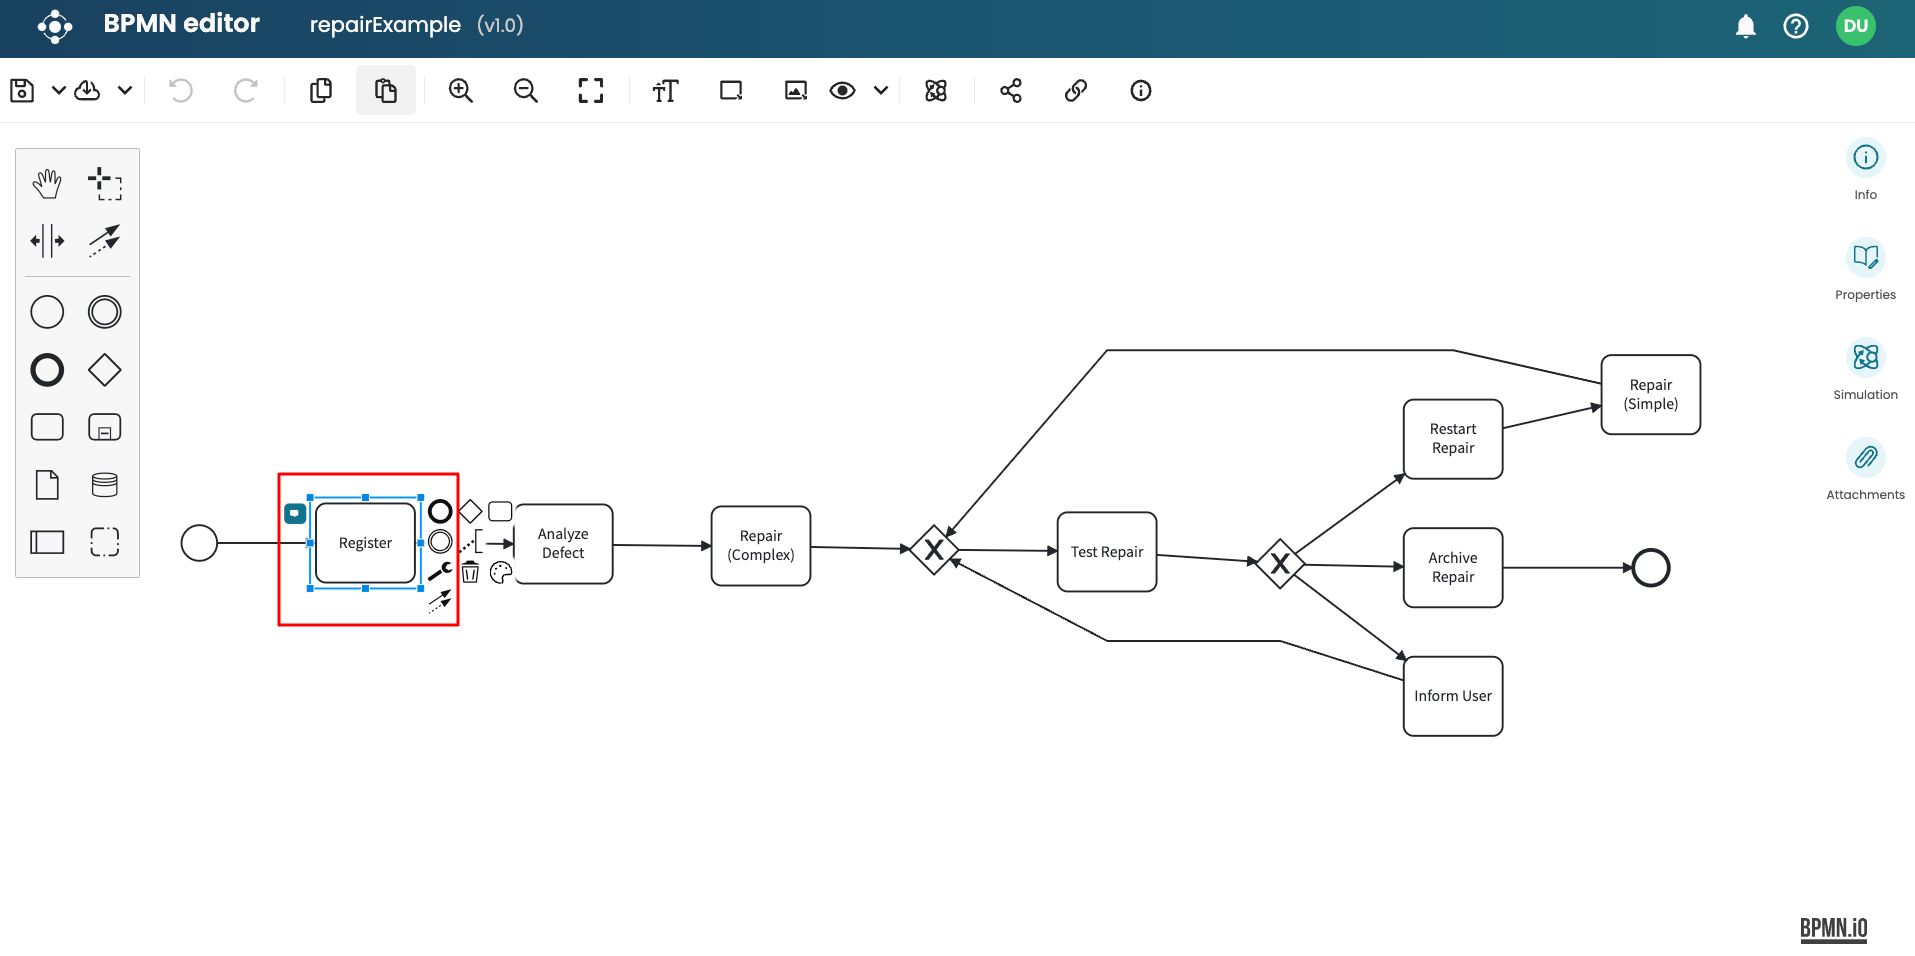Expand the save options dropdown arrow
This screenshot has height=956, width=1915.
tap(59, 91)
